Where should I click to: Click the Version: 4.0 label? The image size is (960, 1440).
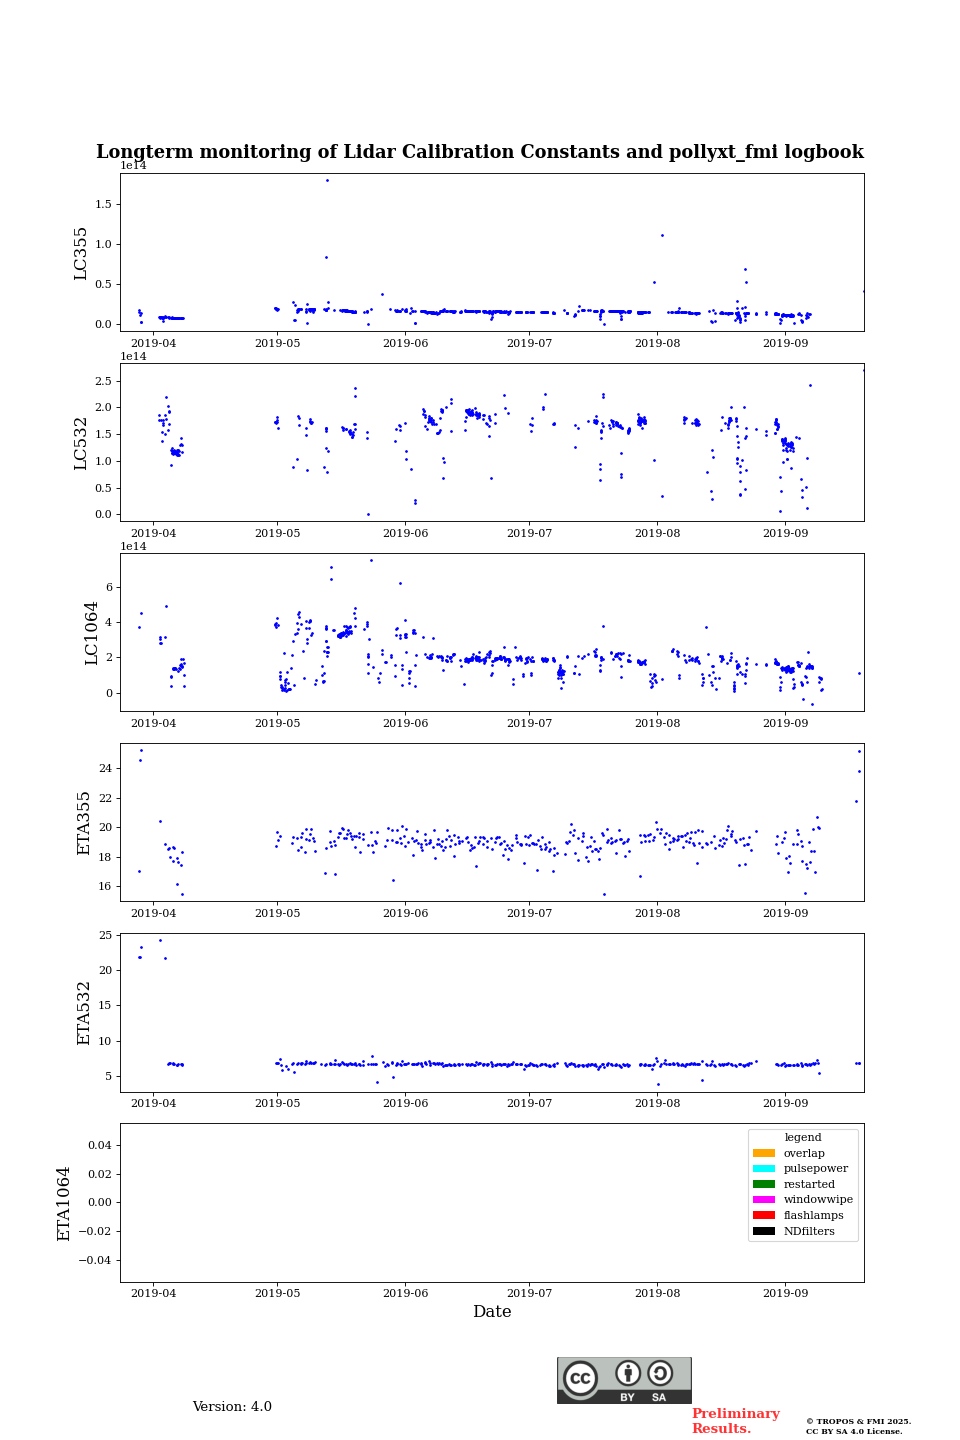tap(232, 1407)
